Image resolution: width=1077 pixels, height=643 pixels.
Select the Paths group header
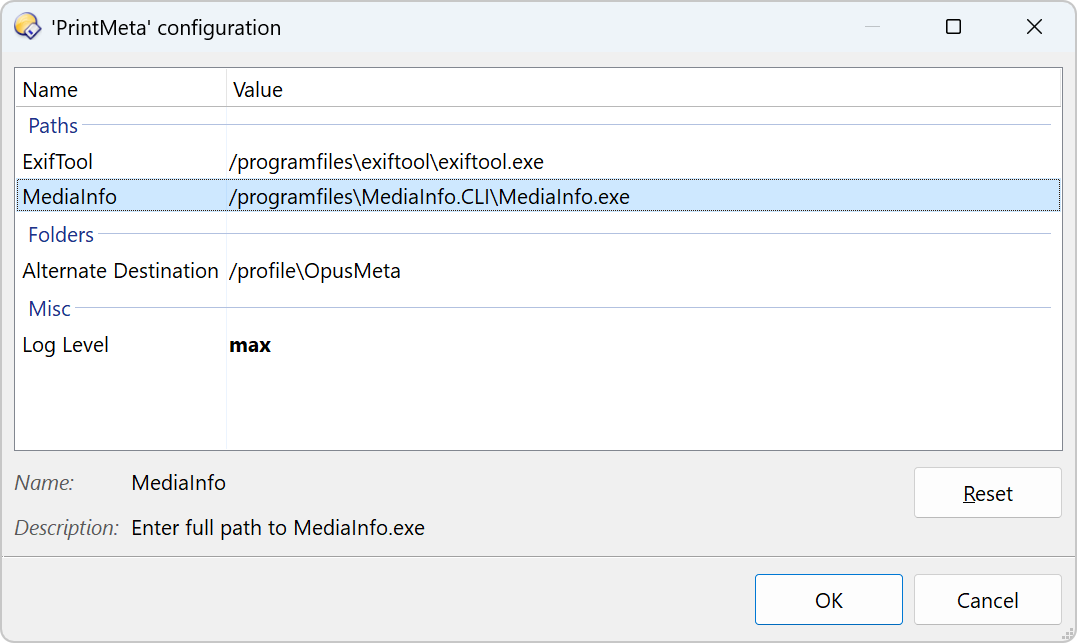tap(53, 126)
